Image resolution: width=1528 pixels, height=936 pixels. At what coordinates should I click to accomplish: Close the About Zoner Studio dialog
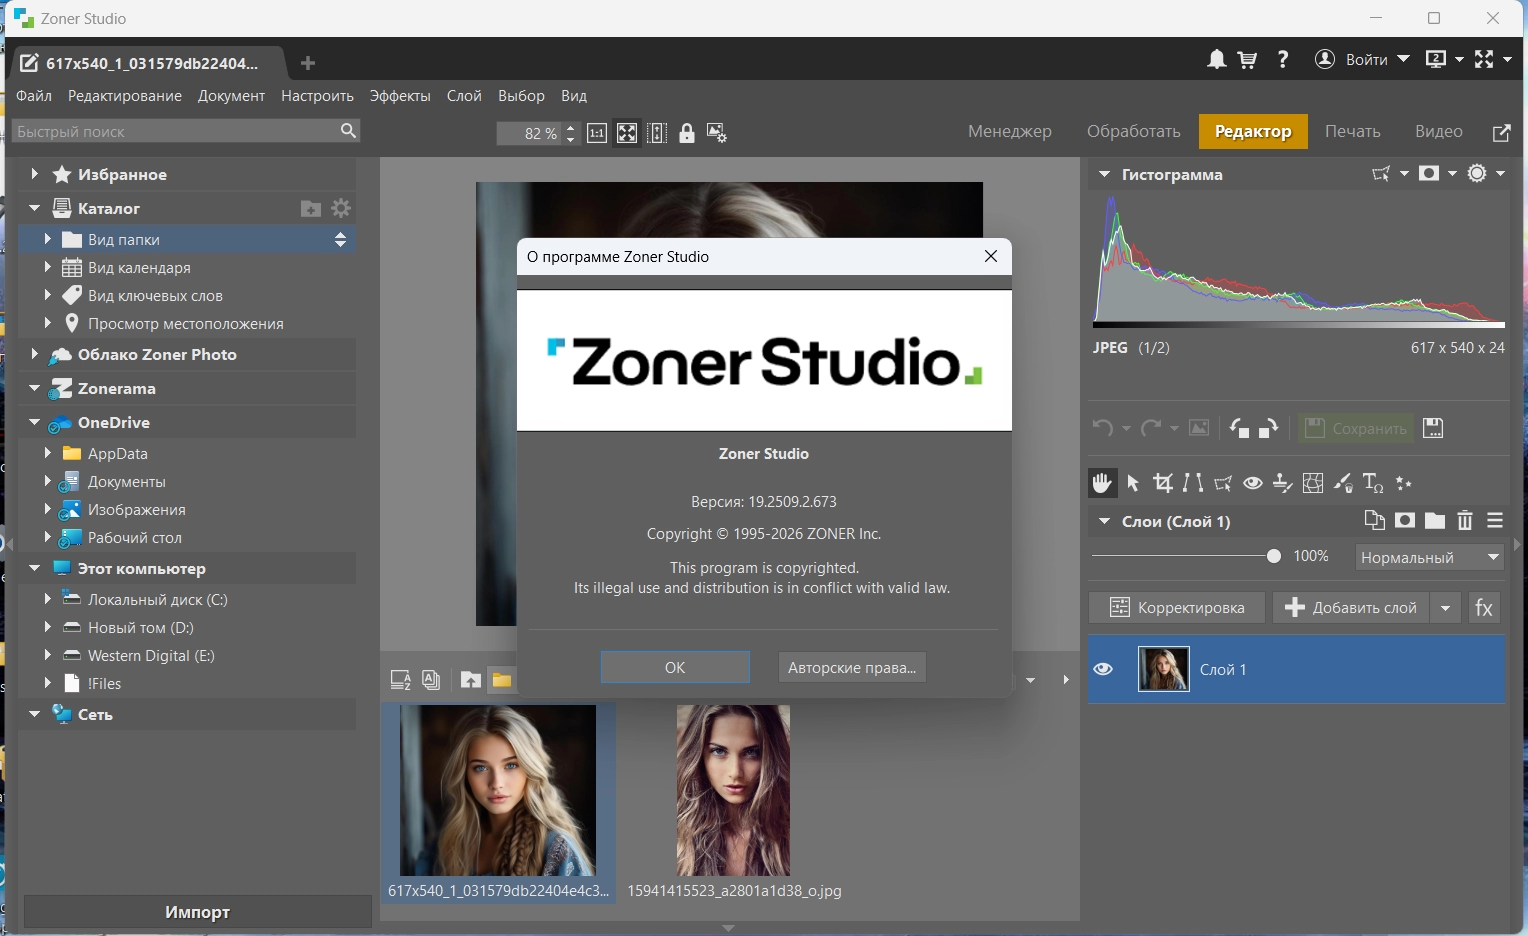(991, 256)
